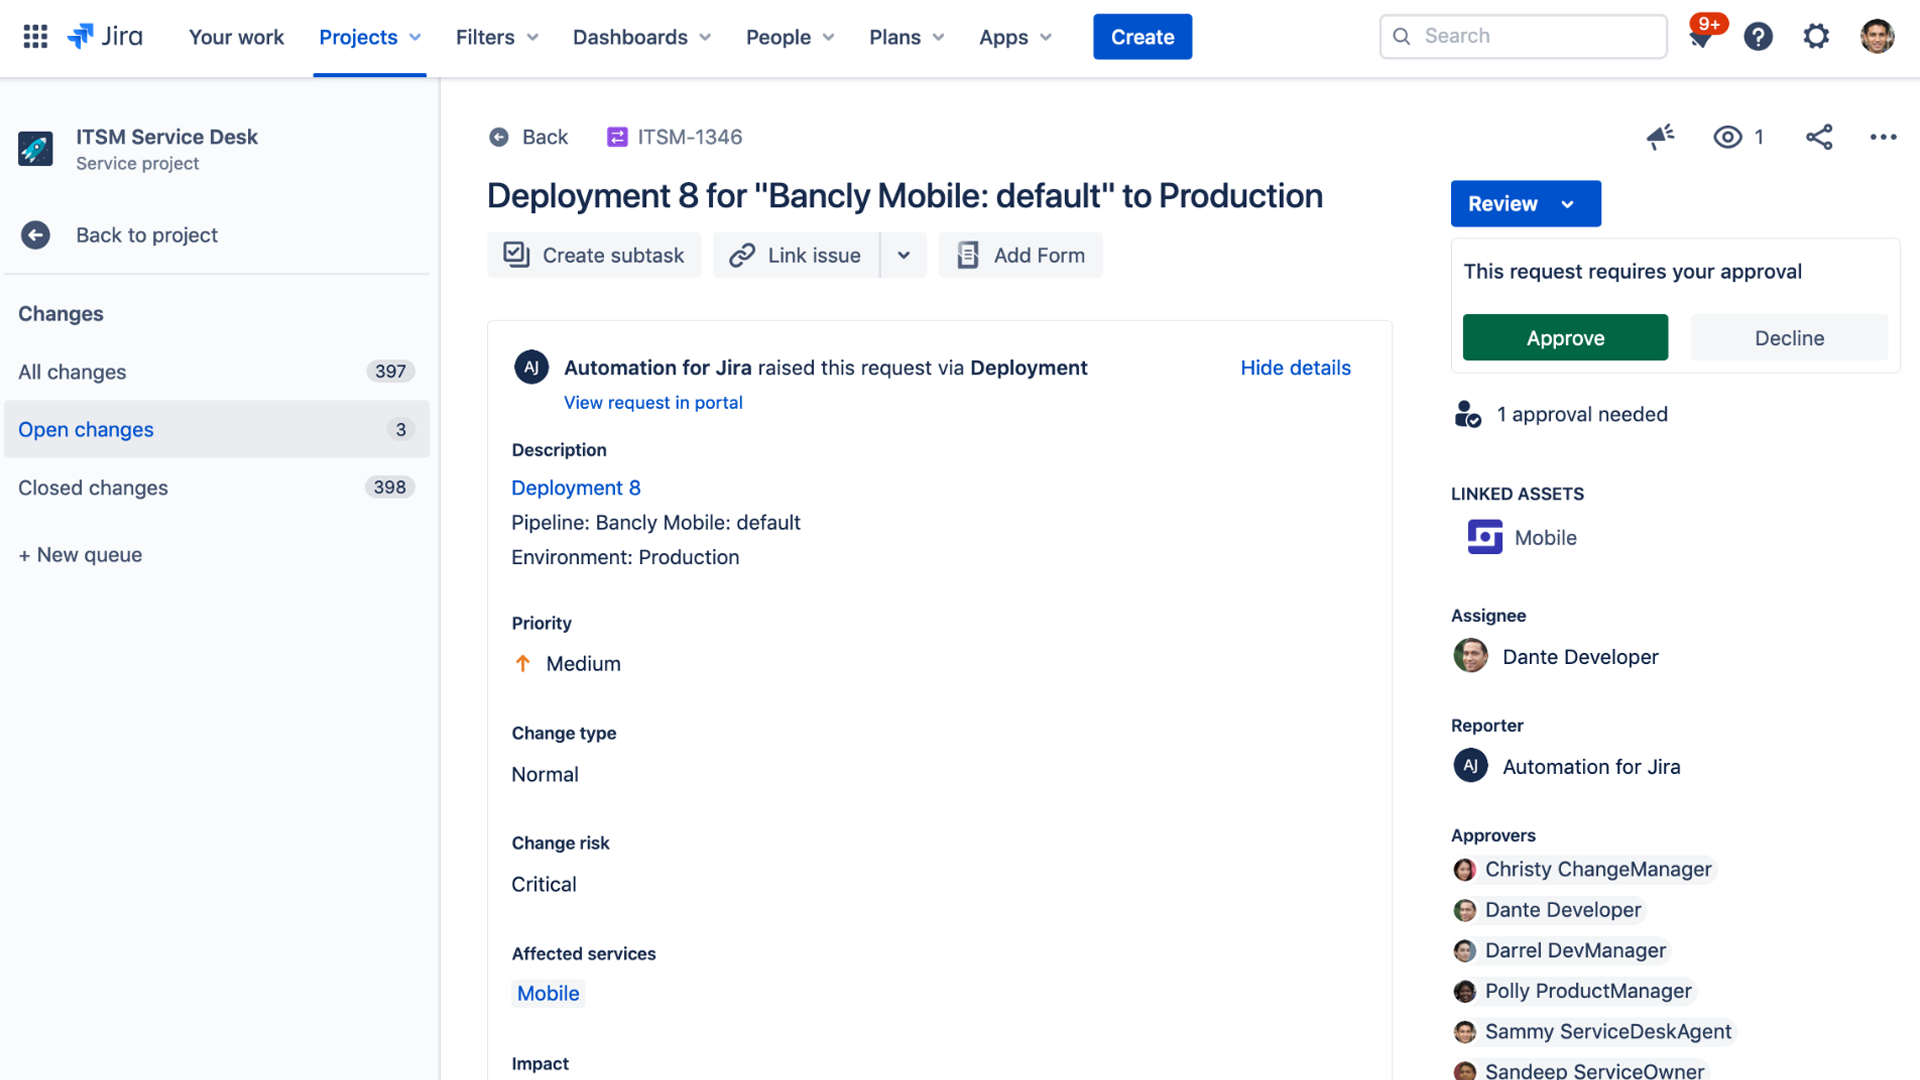This screenshot has height=1080, width=1920.
Task: Select the Closed changes queue
Action: click(x=93, y=488)
